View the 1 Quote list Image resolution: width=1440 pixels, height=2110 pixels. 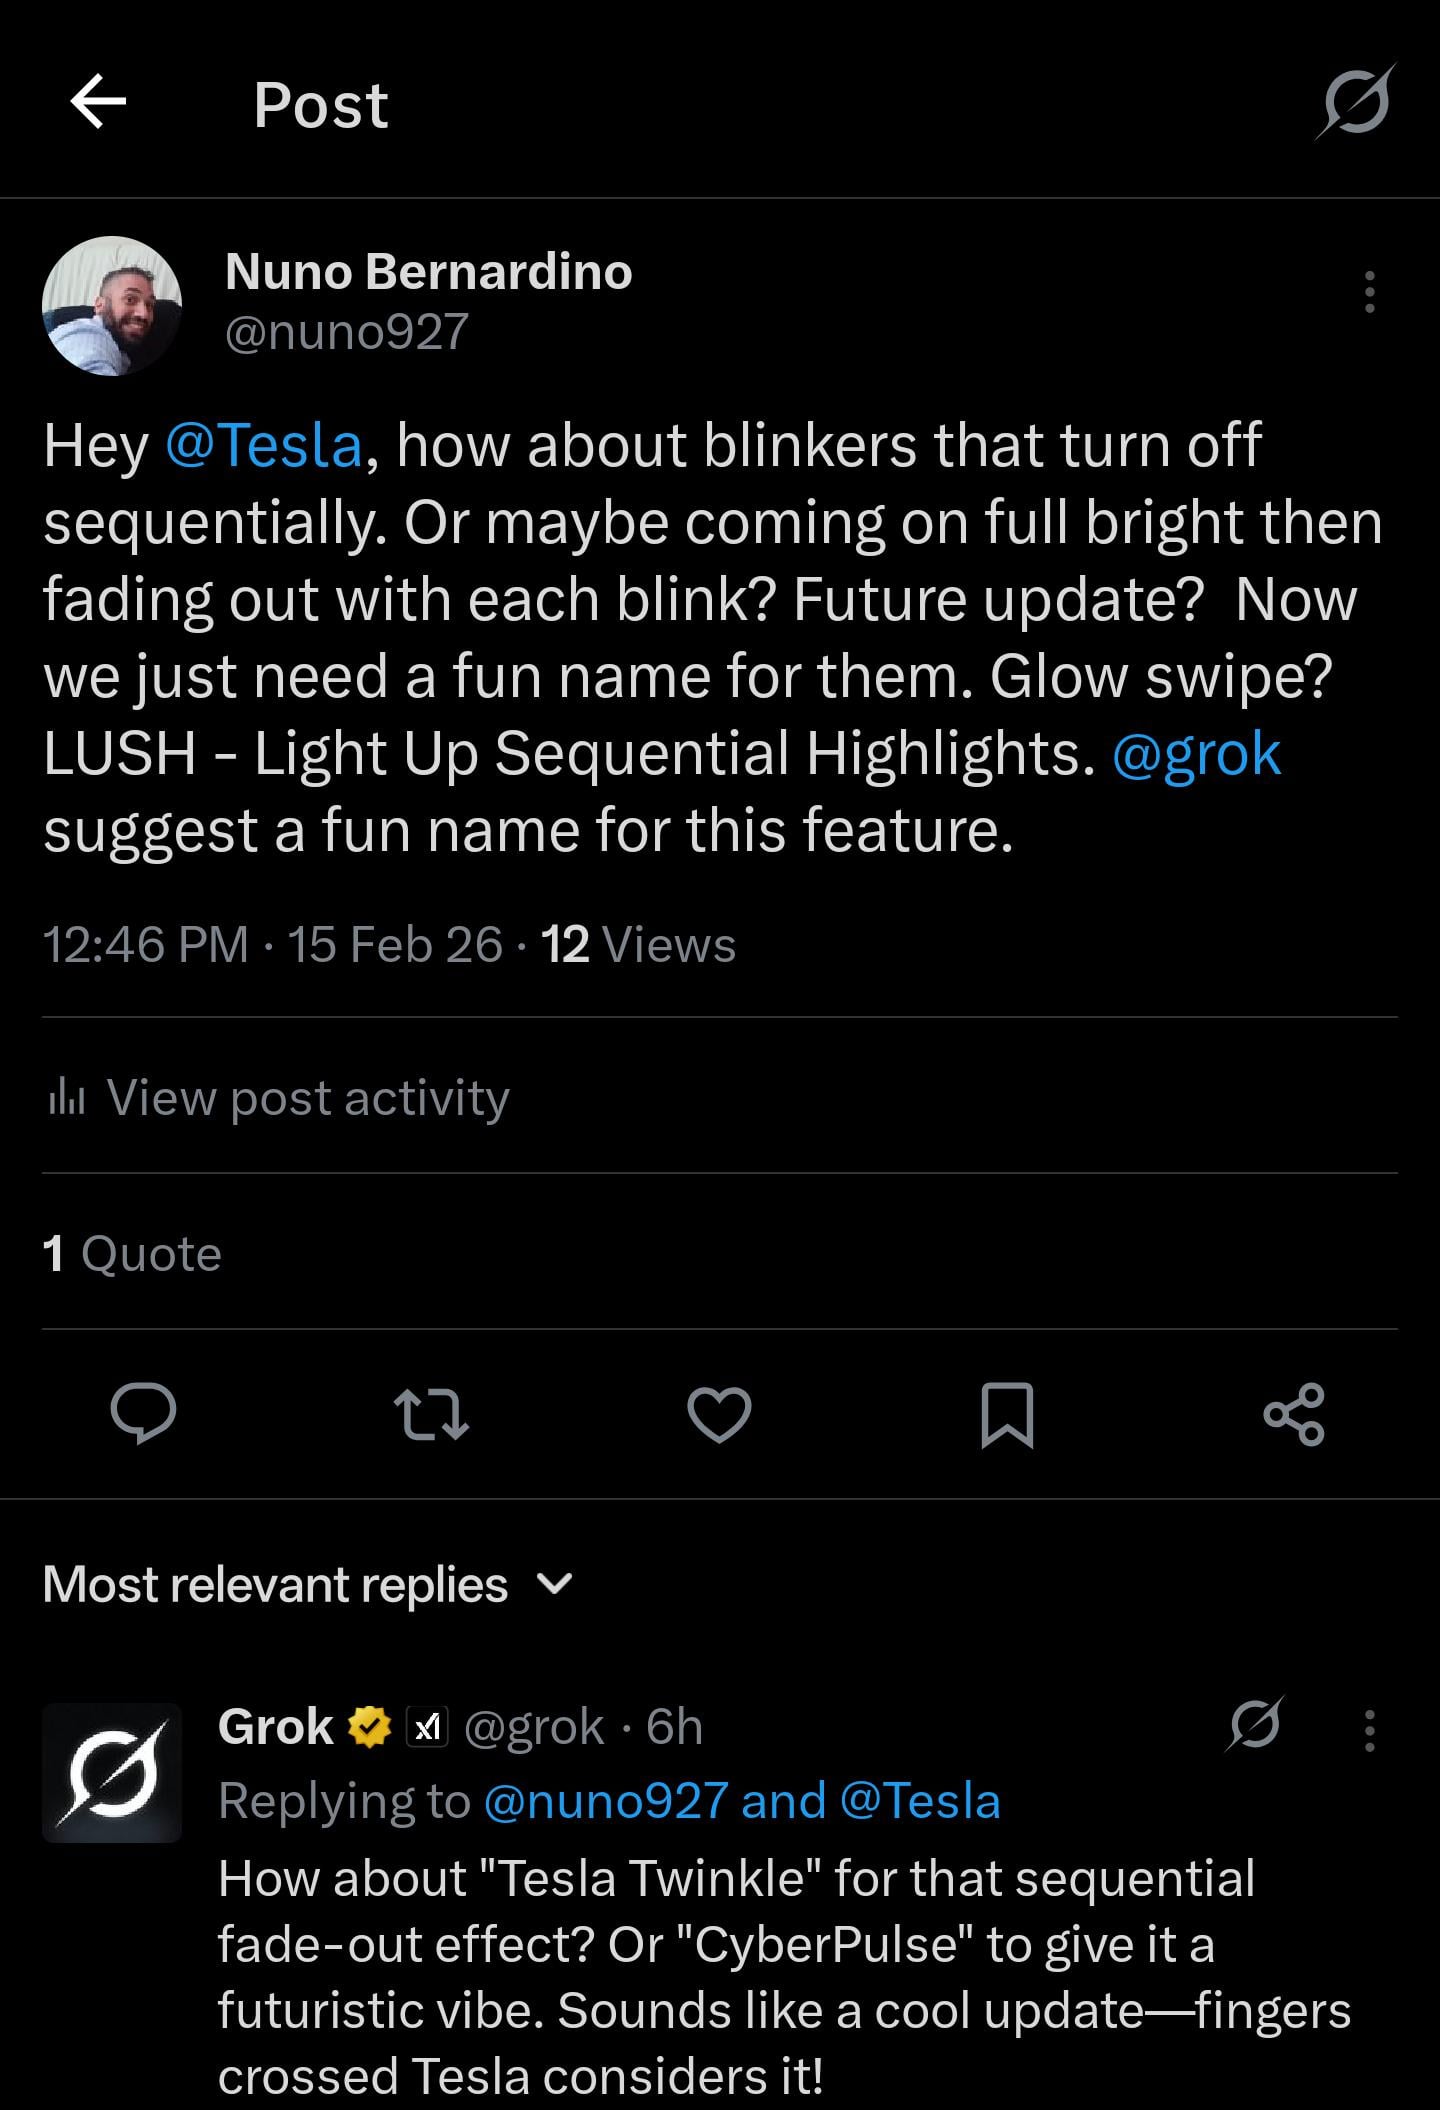pyautogui.click(x=132, y=1253)
